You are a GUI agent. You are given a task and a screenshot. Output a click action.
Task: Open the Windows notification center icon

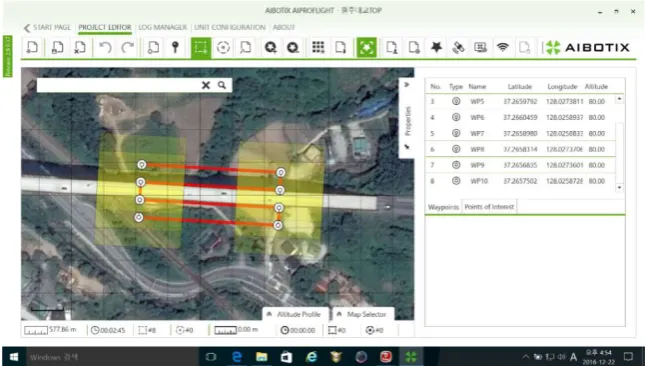coord(628,357)
